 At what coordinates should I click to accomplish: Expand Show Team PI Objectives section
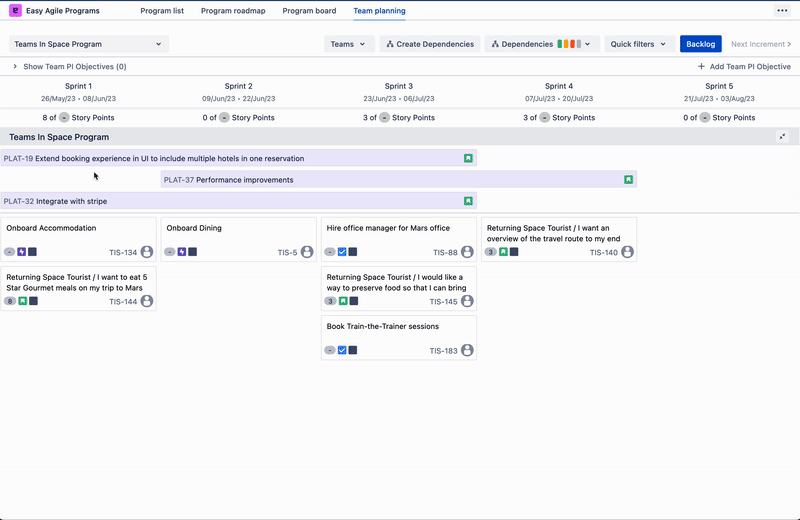point(68,66)
